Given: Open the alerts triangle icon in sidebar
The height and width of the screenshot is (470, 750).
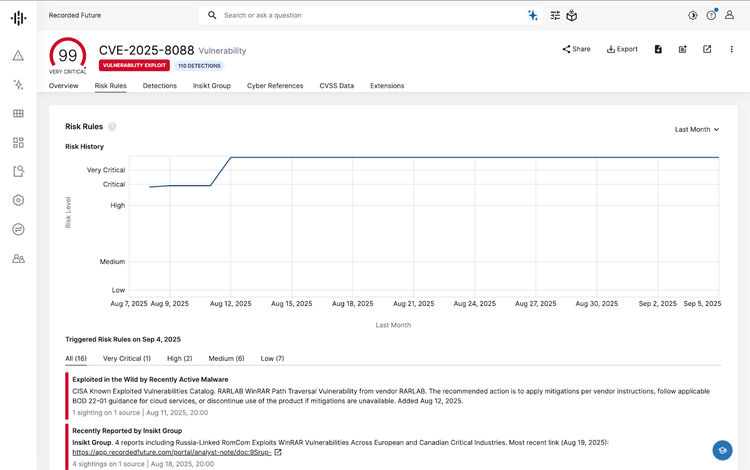Looking at the screenshot, I should point(18,56).
